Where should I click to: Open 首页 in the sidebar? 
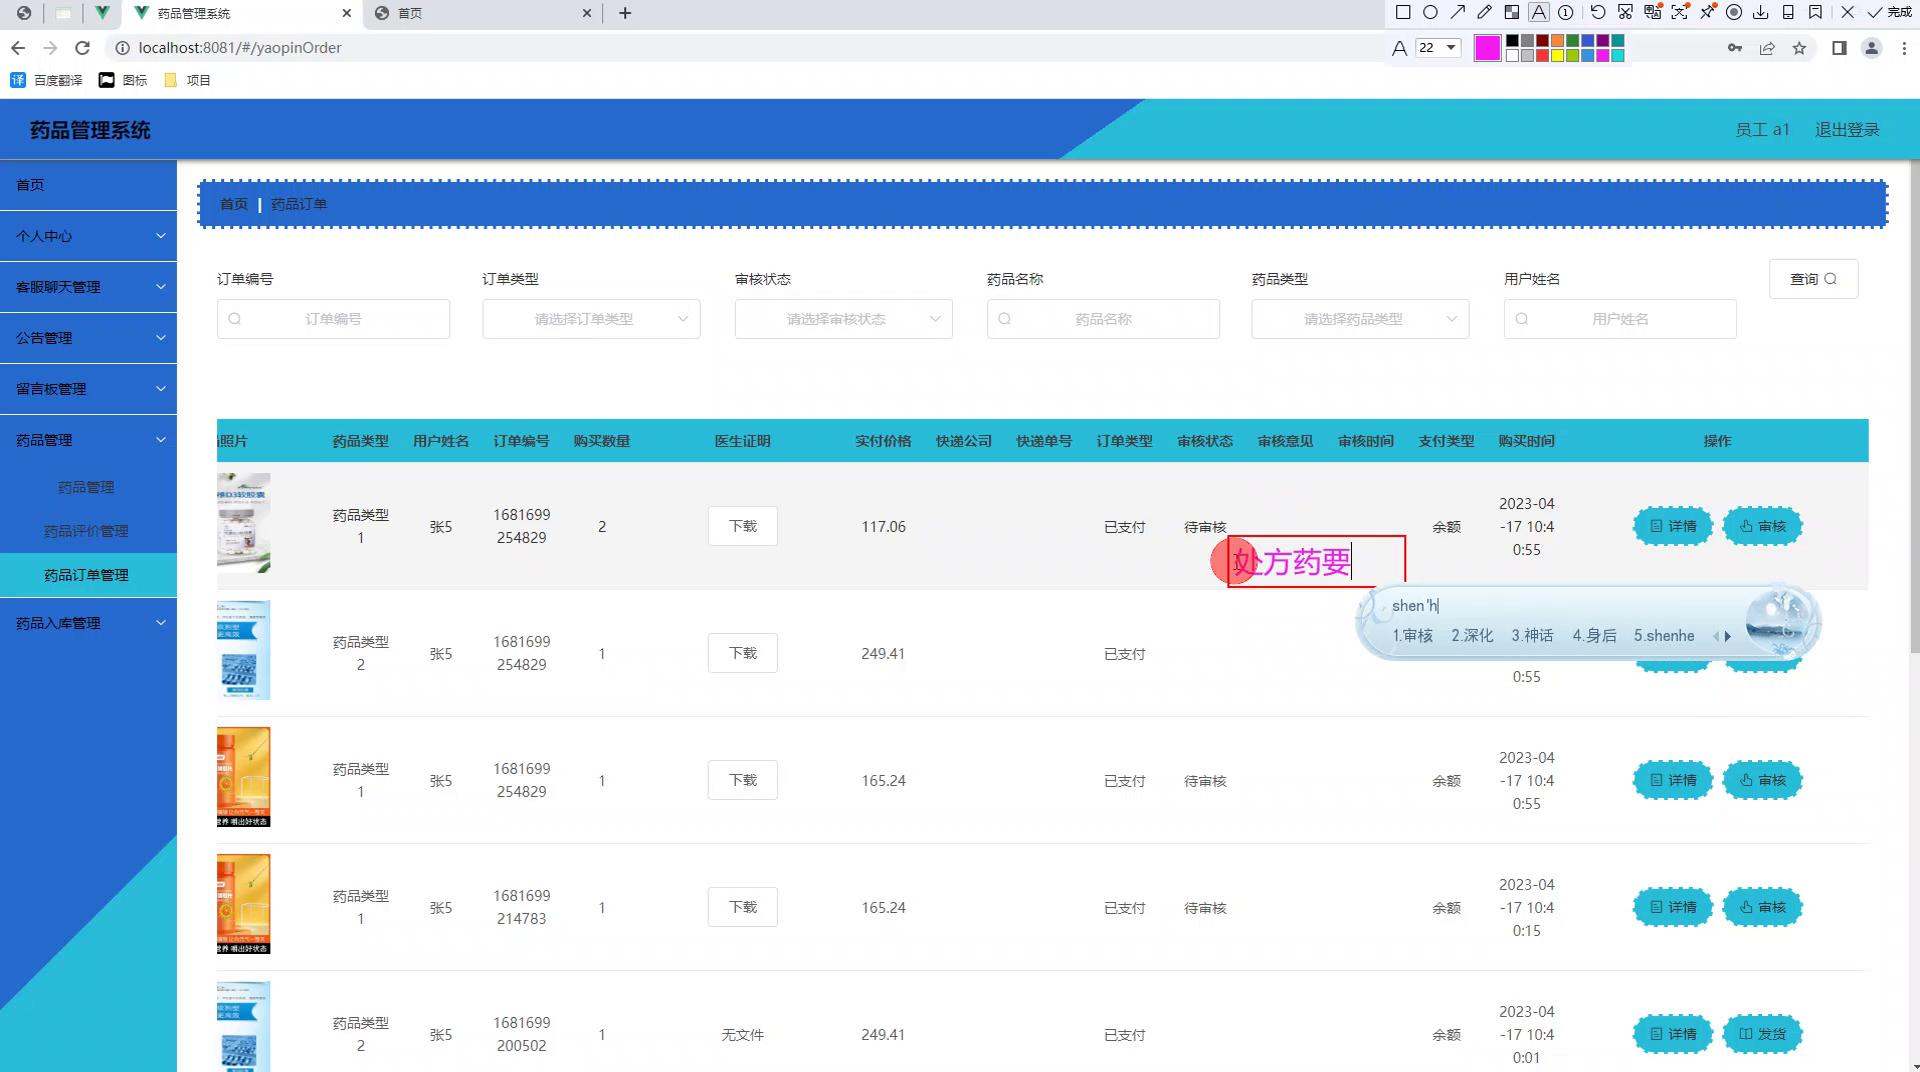(x=88, y=185)
